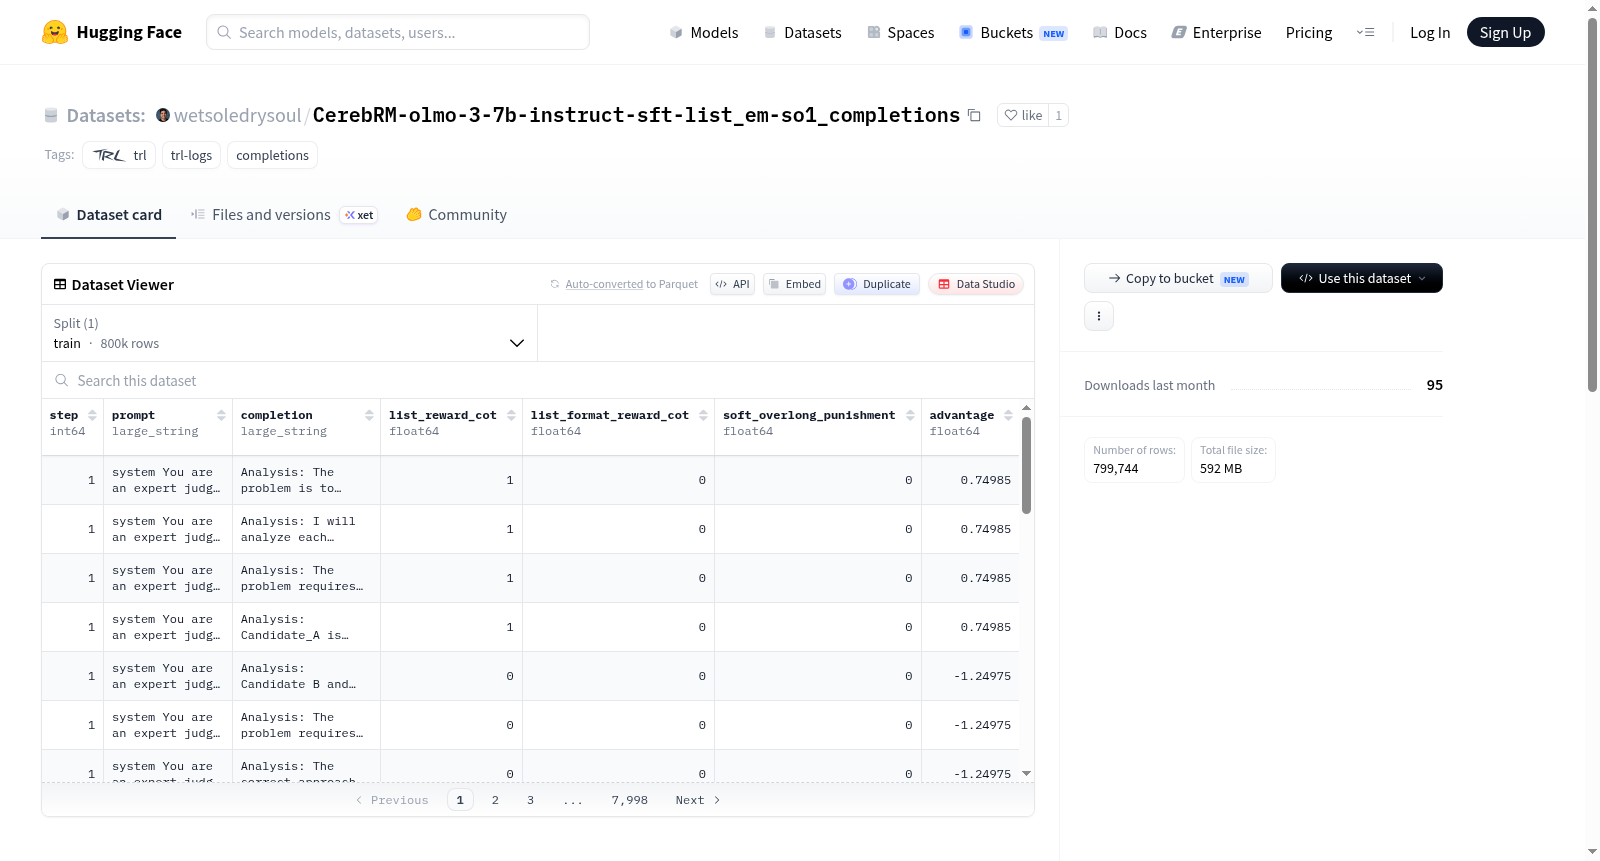Click the Duplicate button
The width and height of the screenshot is (1600, 861).
click(x=876, y=284)
